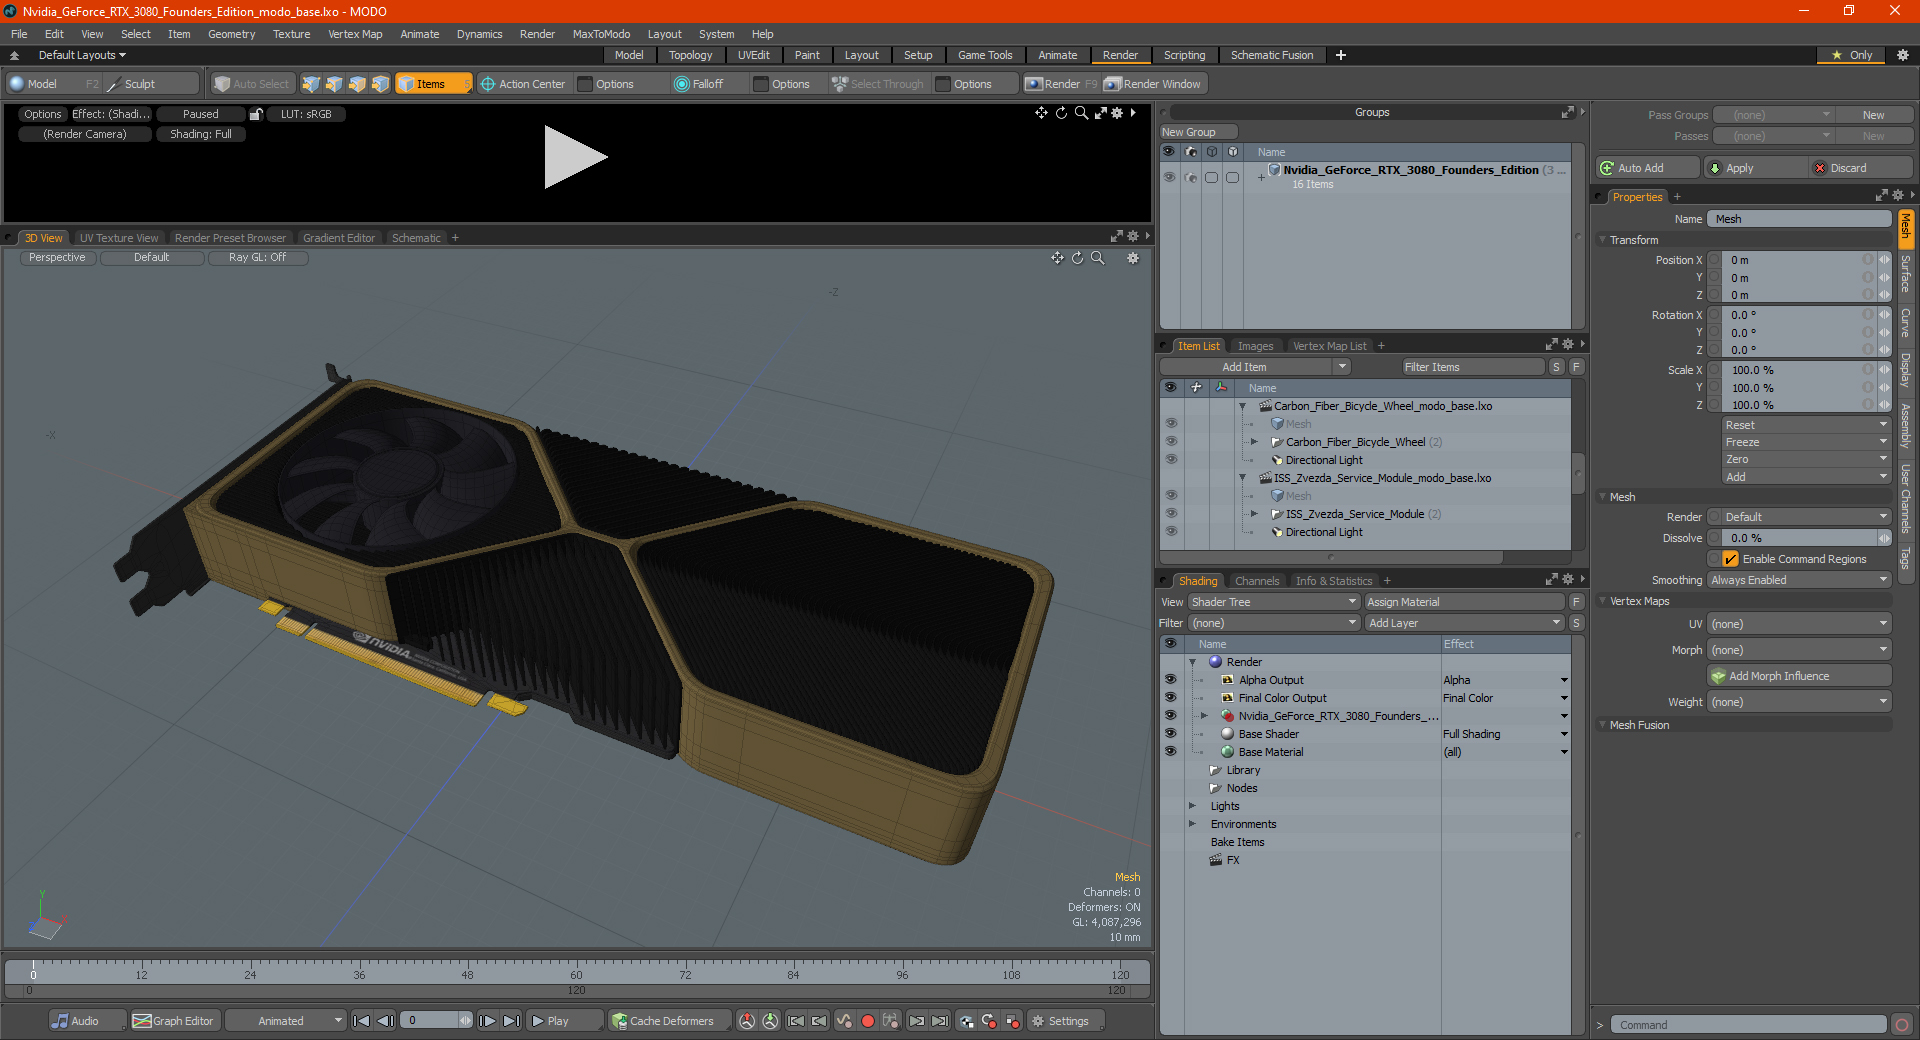
Task: Toggle visibility of Nvidia group in Groups
Action: (1169, 177)
